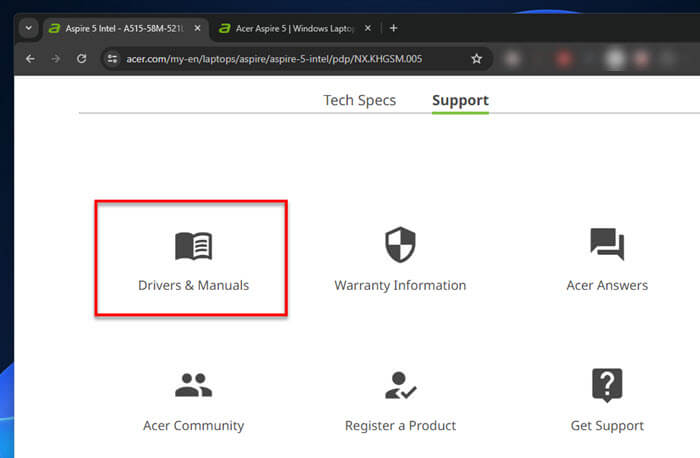Close the Acer Aspire 5 Windows Laptop tab
The width and height of the screenshot is (700, 458).
368,28
